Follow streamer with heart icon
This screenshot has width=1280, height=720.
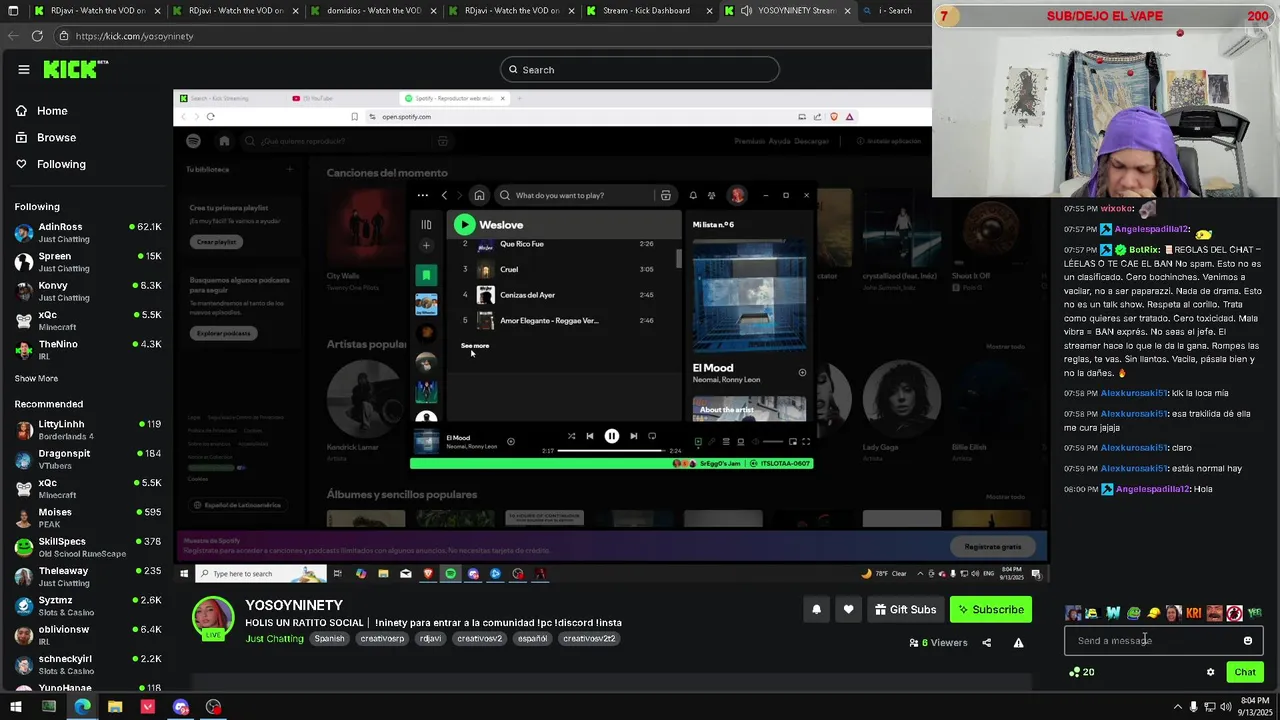click(848, 609)
